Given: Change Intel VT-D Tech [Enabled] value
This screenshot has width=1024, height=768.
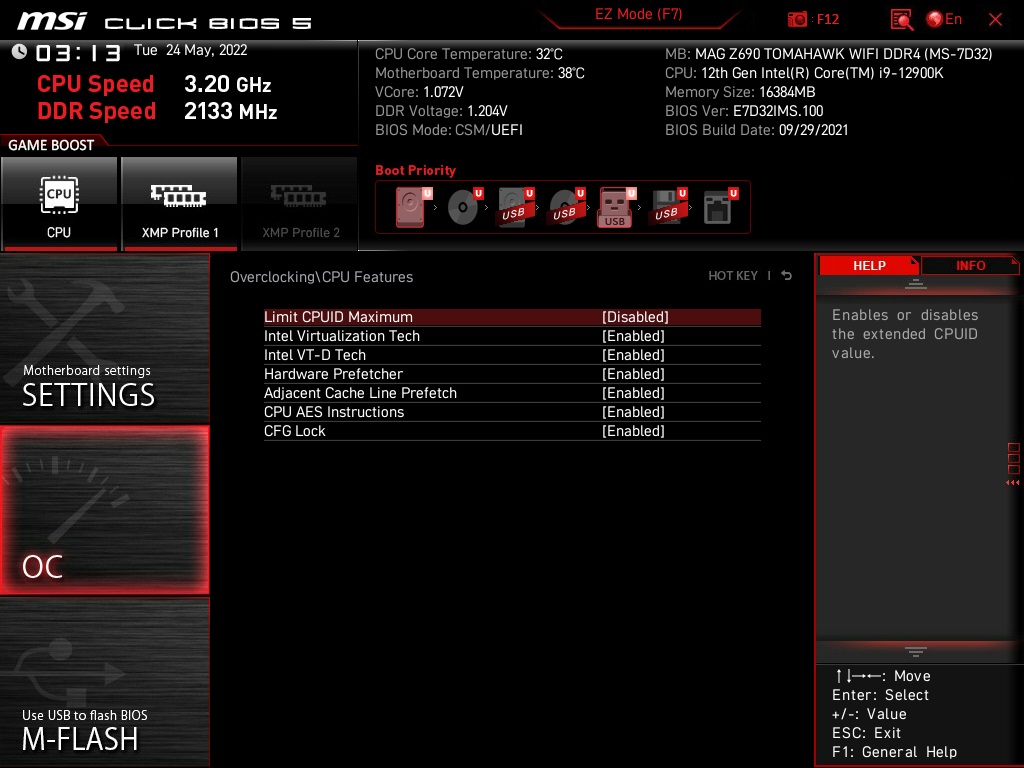Looking at the screenshot, I should pyautogui.click(x=633, y=355).
